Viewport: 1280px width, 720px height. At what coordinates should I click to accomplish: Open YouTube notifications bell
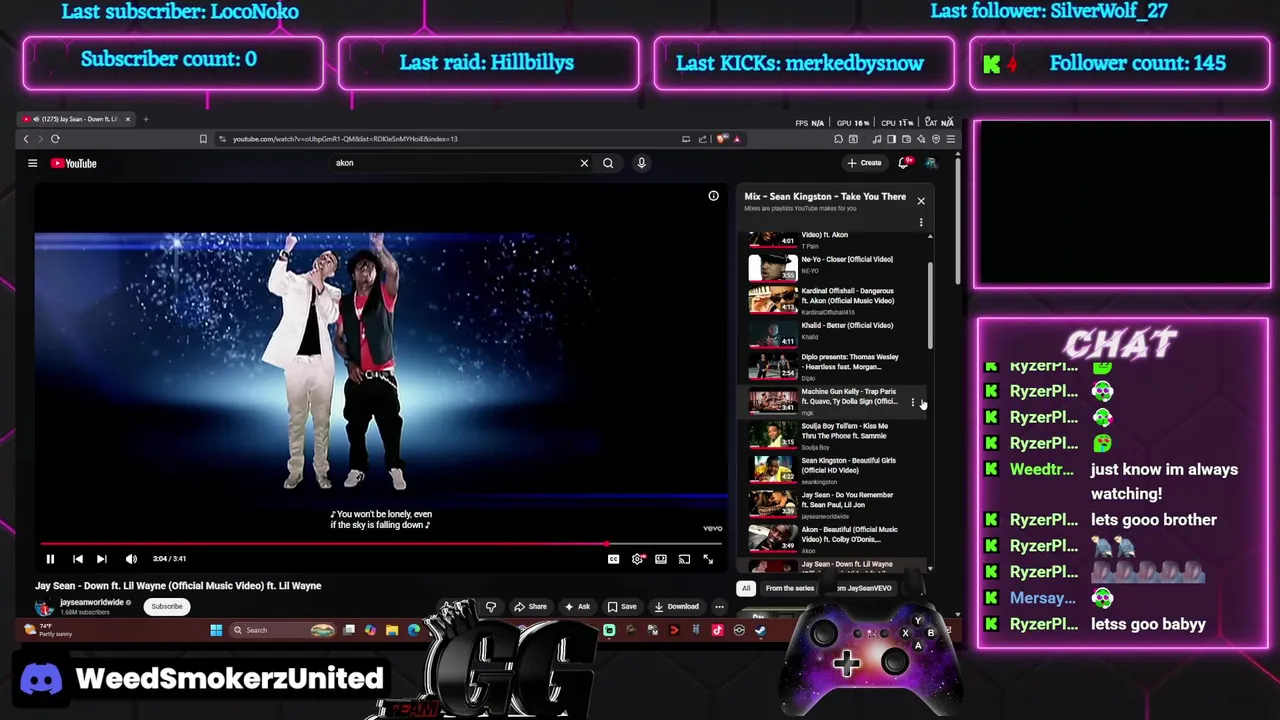(x=904, y=163)
